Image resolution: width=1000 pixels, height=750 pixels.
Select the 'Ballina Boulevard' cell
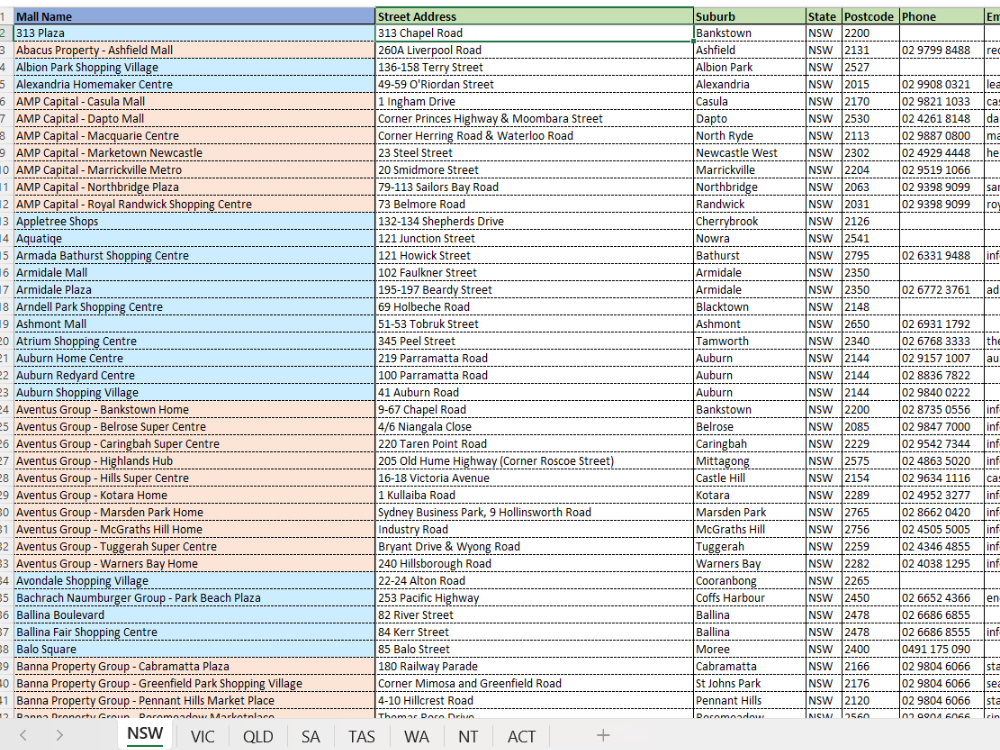[195, 615]
